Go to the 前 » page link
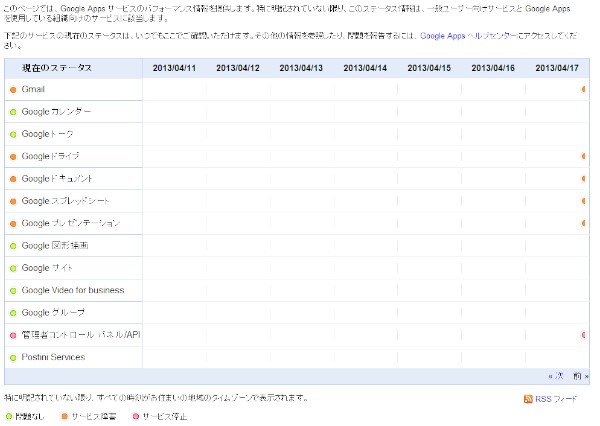600x426 pixels. point(581,376)
